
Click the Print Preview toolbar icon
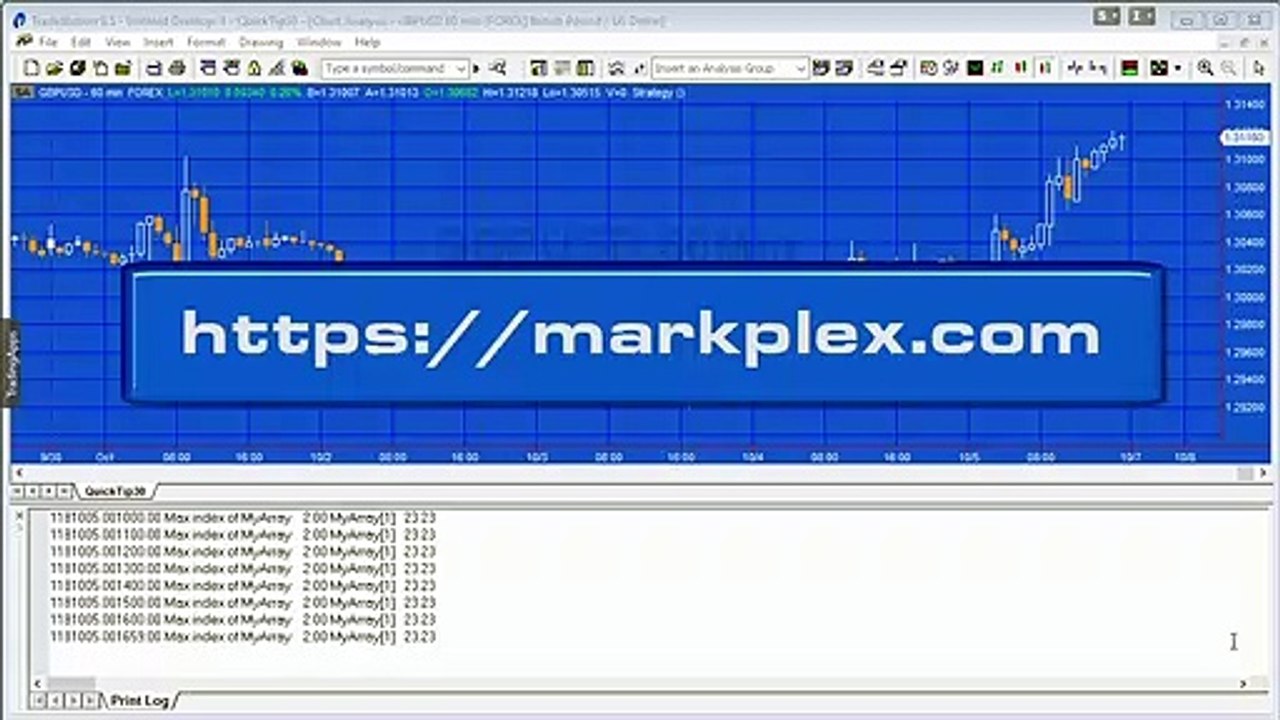[154, 68]
